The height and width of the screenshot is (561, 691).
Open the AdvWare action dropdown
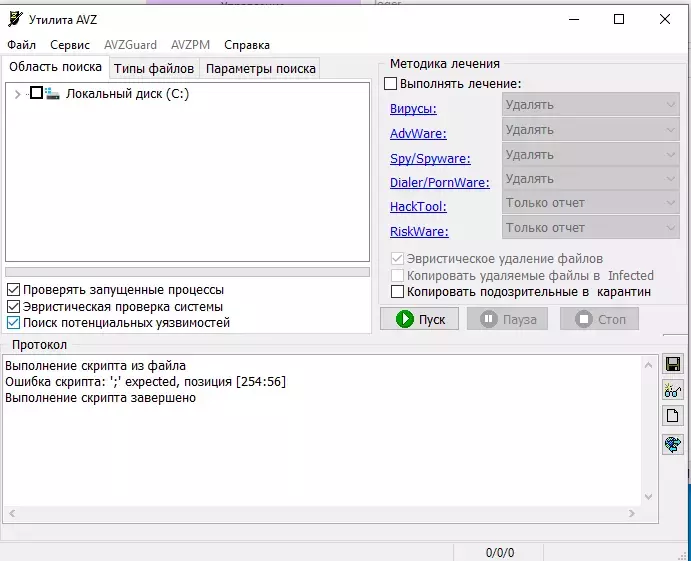pyautogui.click(x=591, y=130)
